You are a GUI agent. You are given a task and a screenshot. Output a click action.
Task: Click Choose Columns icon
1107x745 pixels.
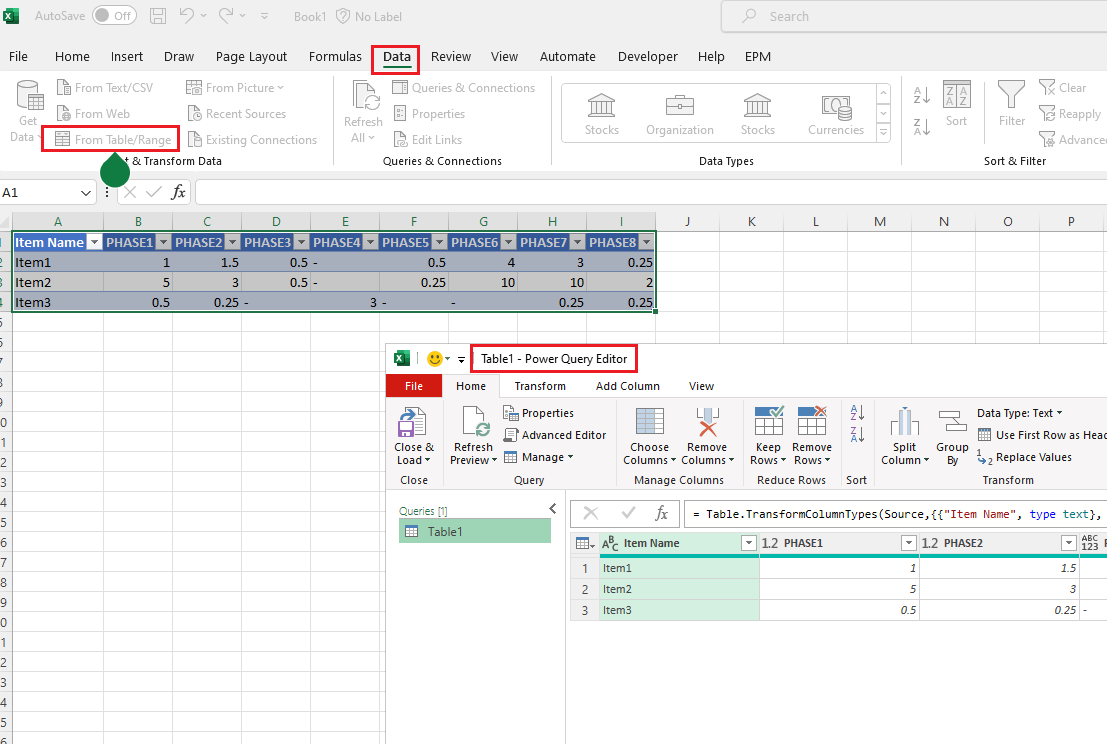click(x=650, y=422)
